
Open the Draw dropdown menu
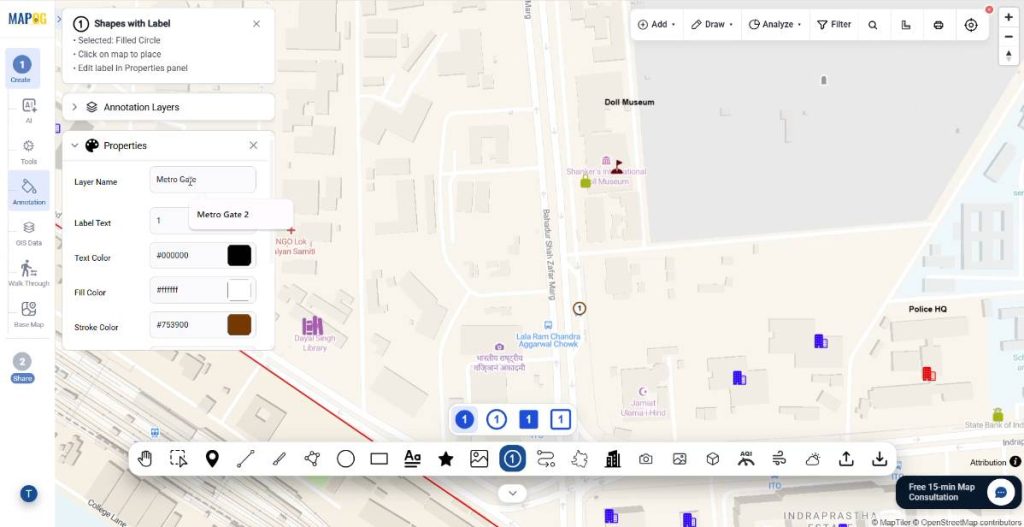(x=712, y=24)
